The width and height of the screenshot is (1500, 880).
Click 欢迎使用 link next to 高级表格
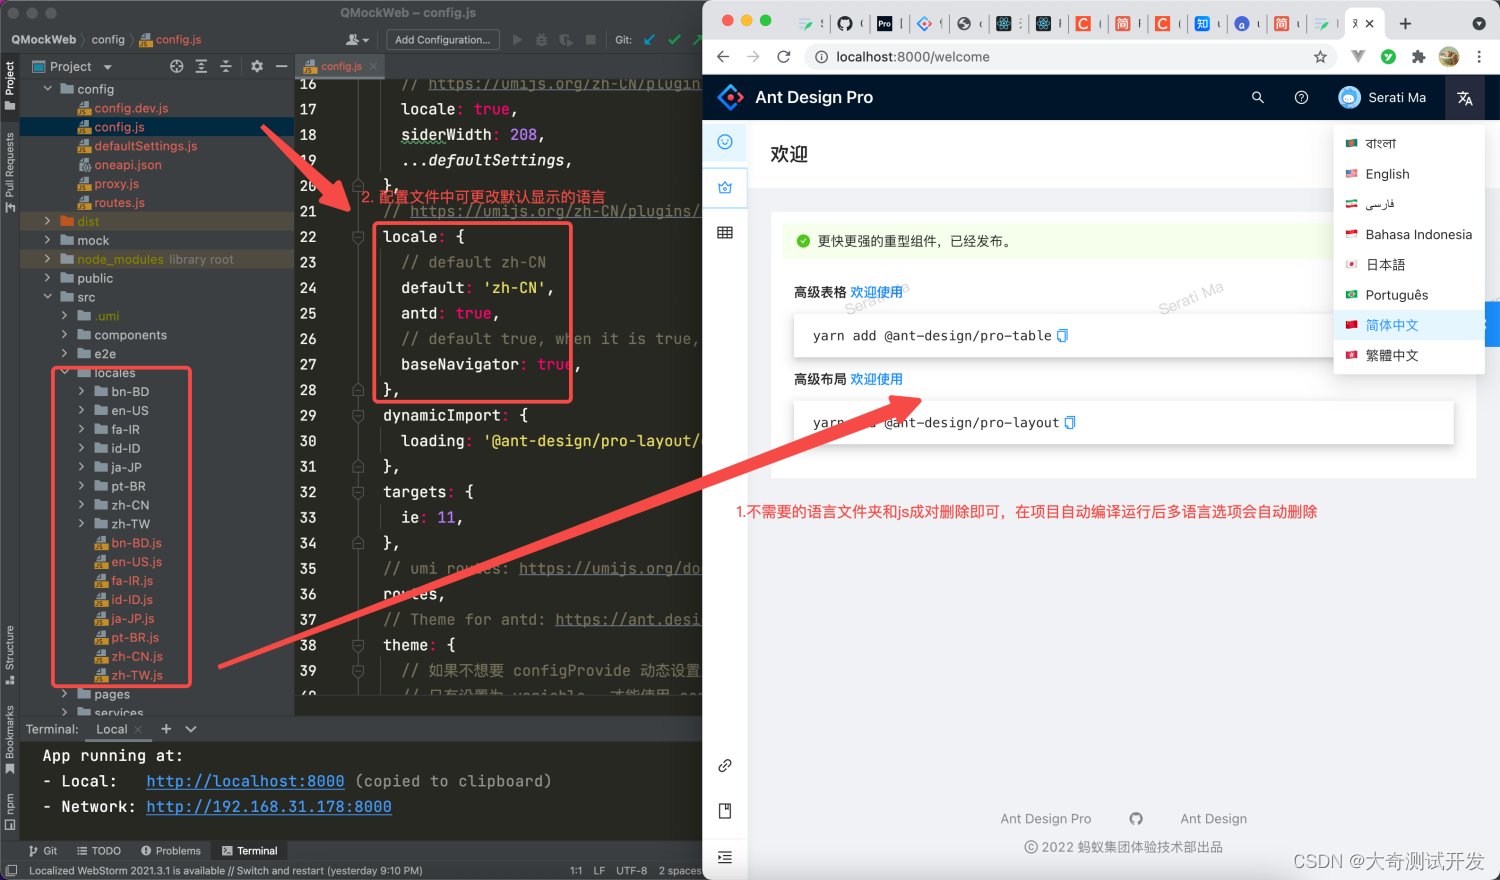[877, 292]
